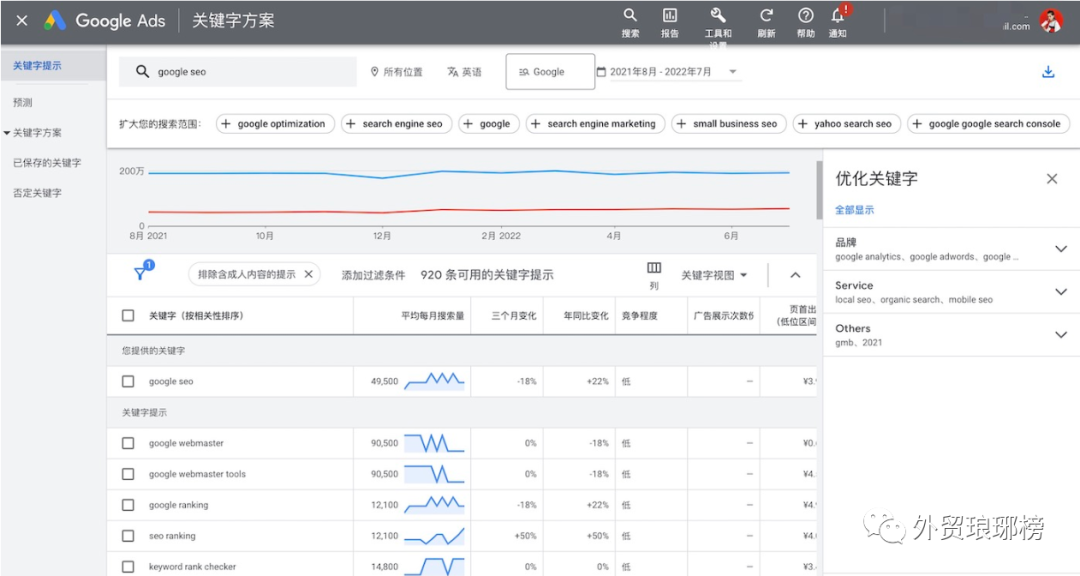
Task: Open the date range dropdown arrow
Action: coord(733,72)
